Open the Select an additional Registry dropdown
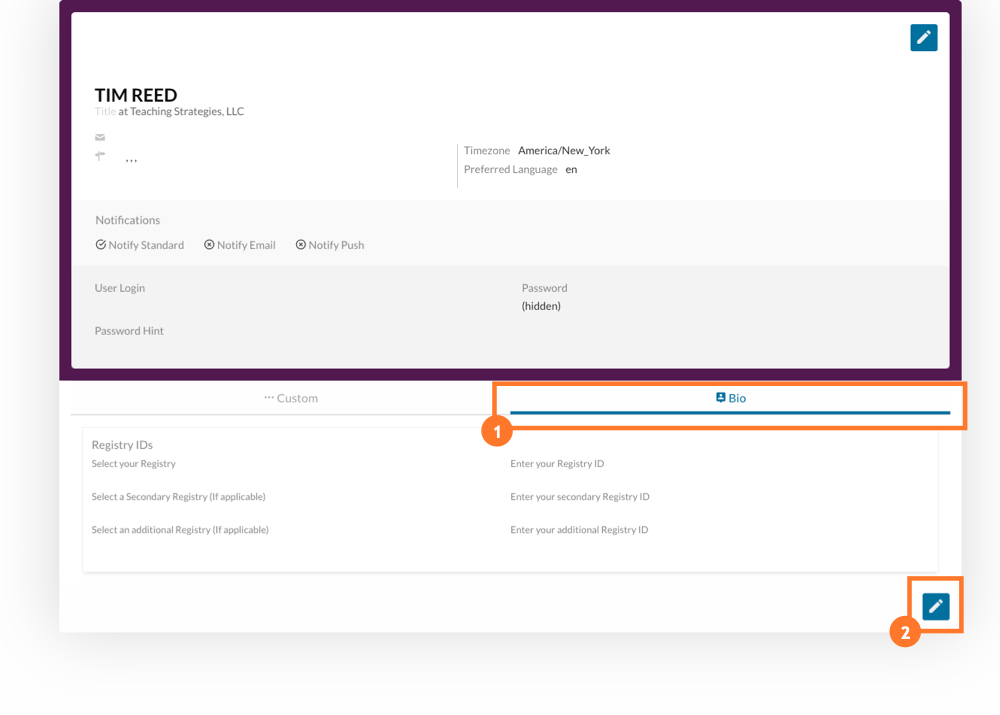 point(180,529)
